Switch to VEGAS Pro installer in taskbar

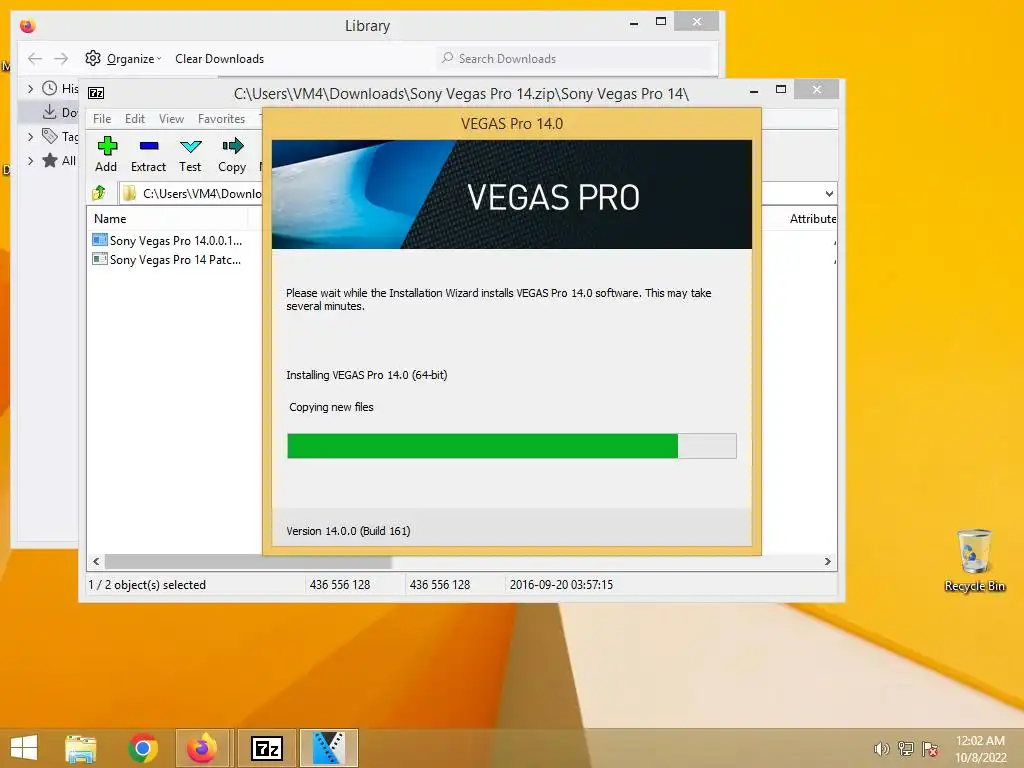(329, 748)
